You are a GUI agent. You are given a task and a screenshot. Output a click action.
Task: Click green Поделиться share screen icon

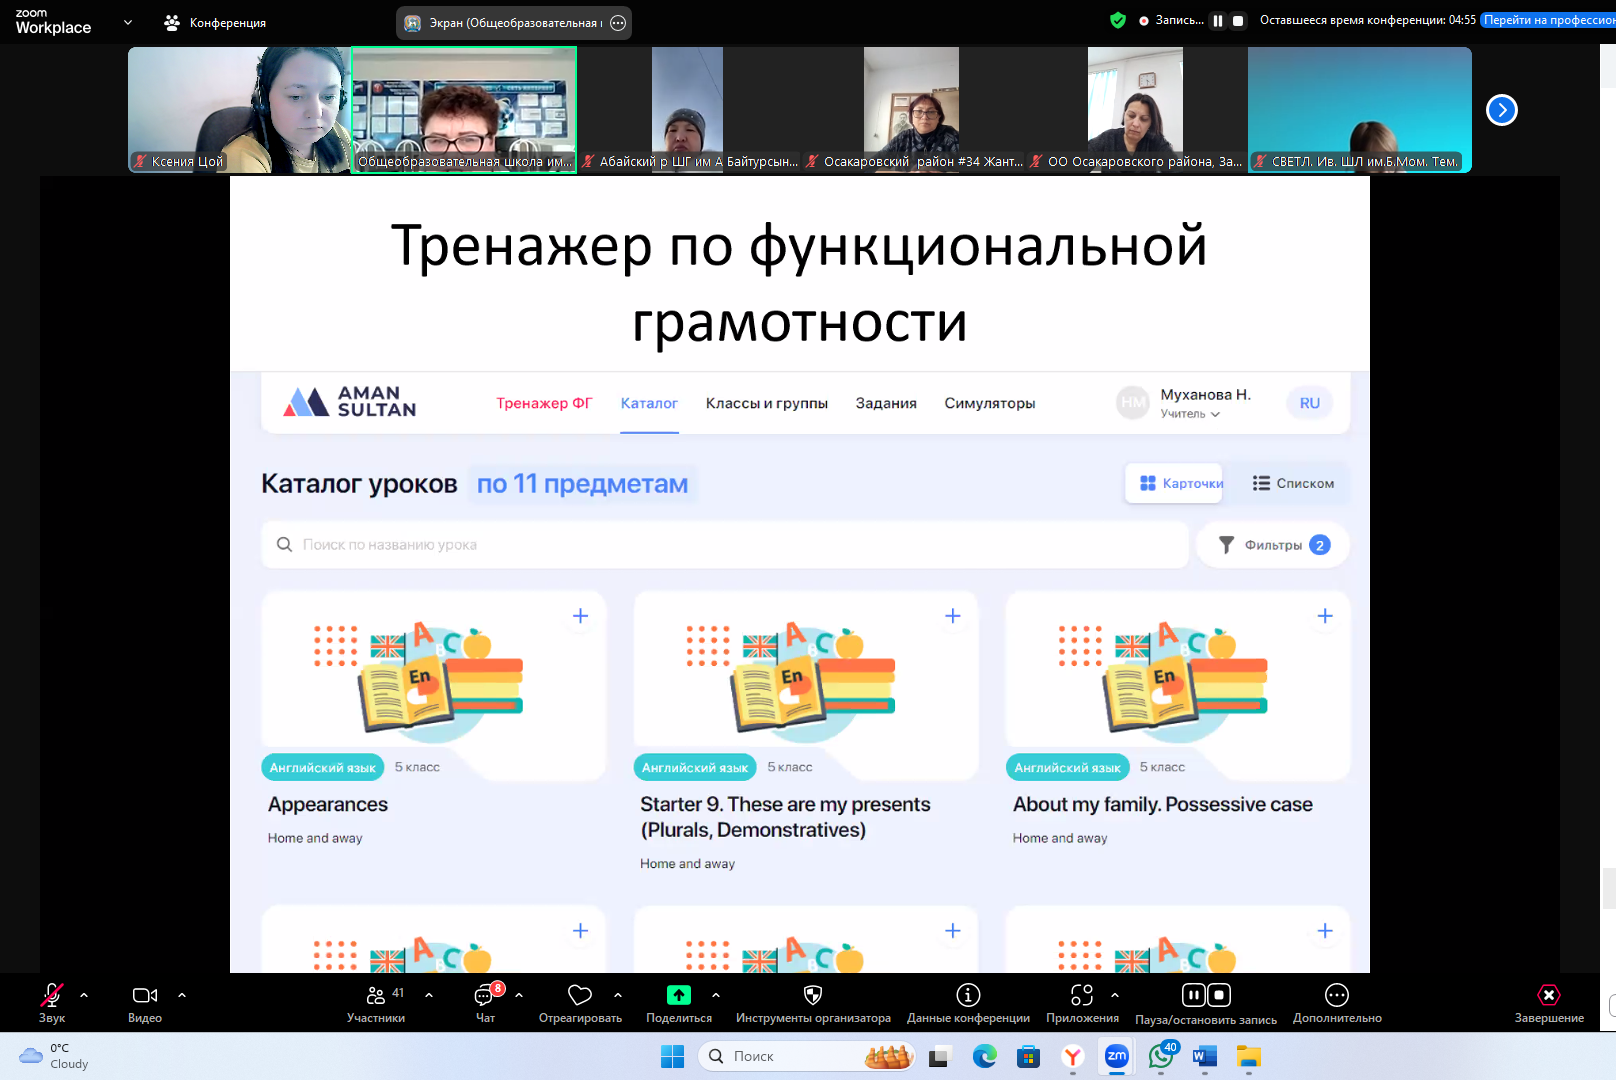[679, 996]
